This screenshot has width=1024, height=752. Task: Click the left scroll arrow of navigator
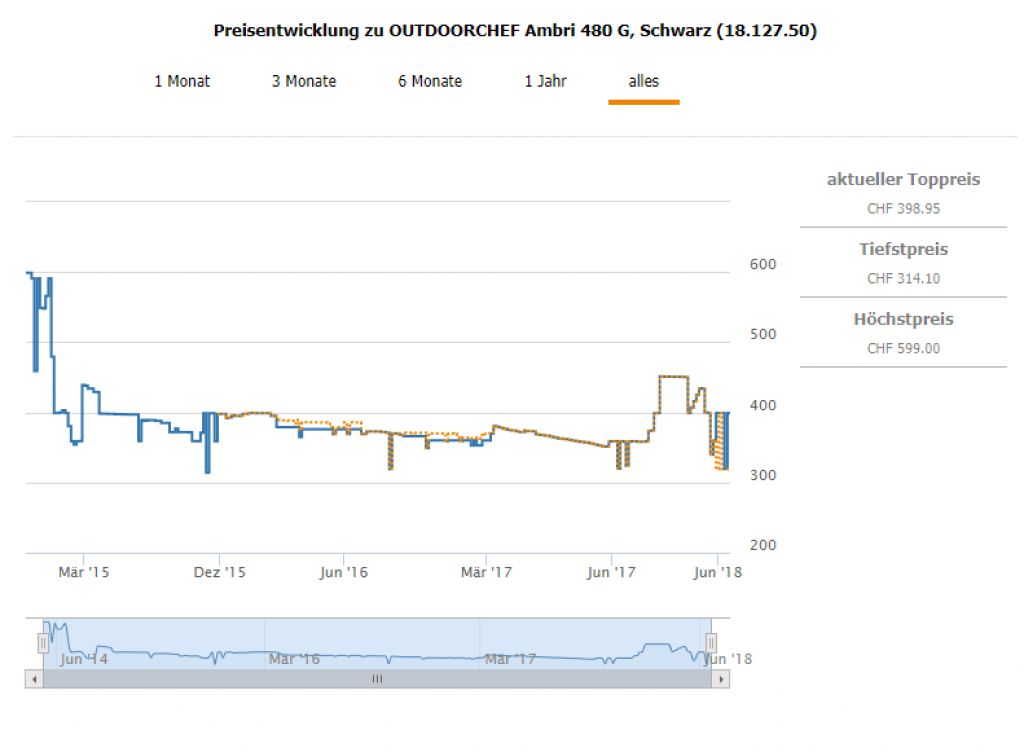coord(34,679)
